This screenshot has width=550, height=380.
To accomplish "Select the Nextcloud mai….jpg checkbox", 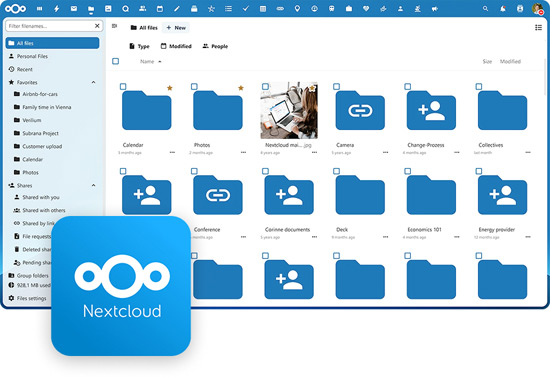I will [x=265, y=86].
